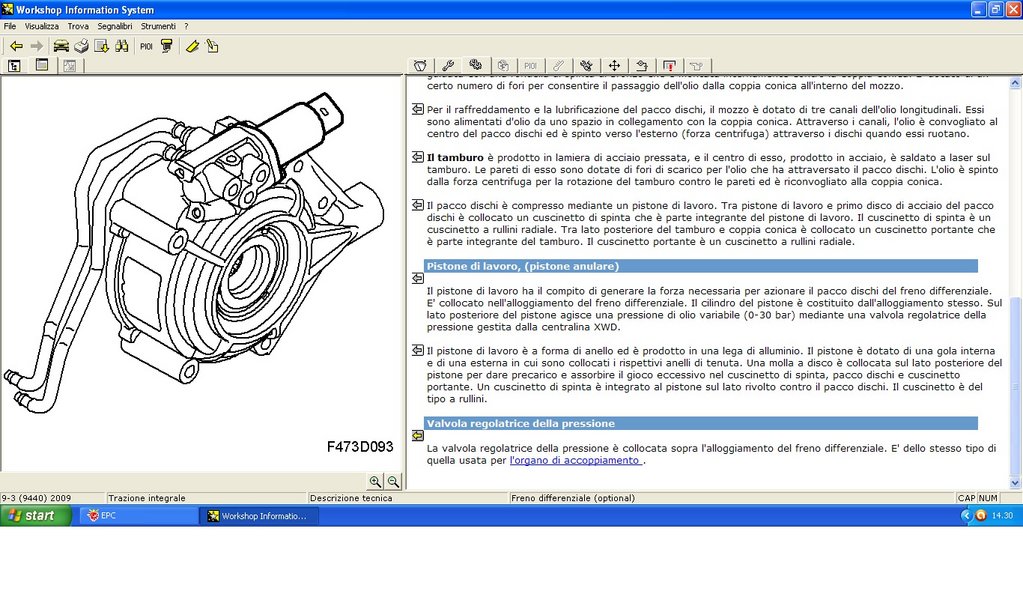This screenshot has width=1023, height=615.
Task: Select the gears technical description tab
Action: (475, 65)
